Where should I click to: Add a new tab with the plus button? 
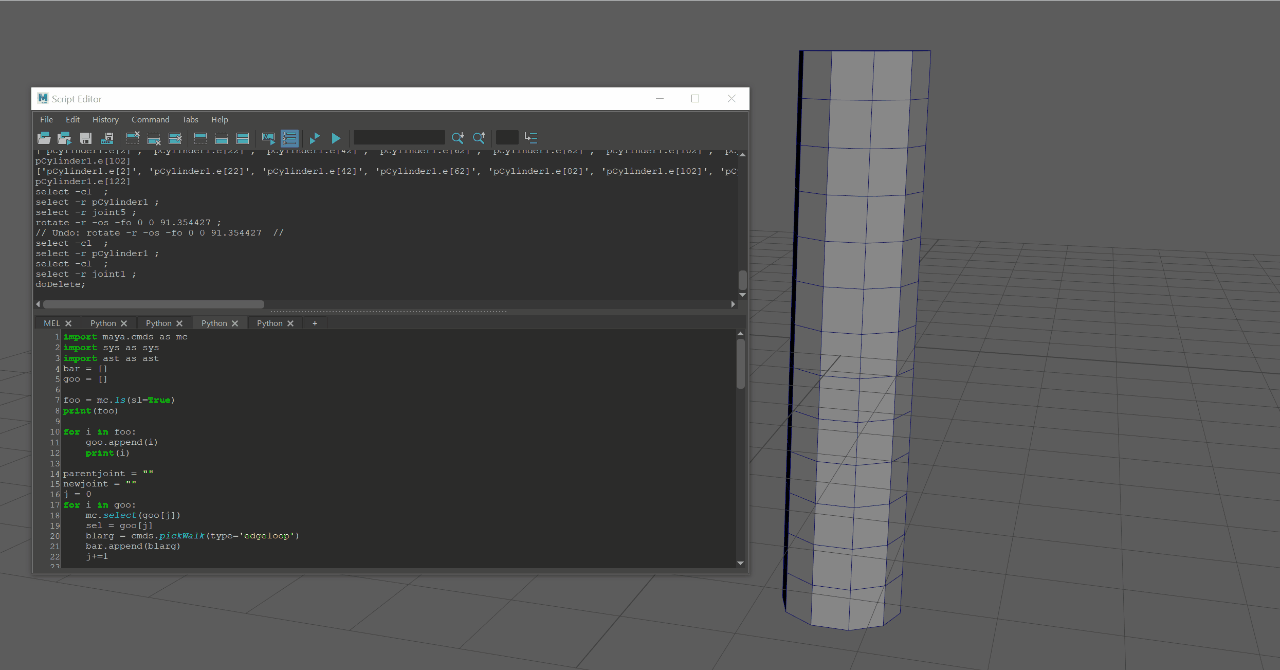[x=315, y=324]
